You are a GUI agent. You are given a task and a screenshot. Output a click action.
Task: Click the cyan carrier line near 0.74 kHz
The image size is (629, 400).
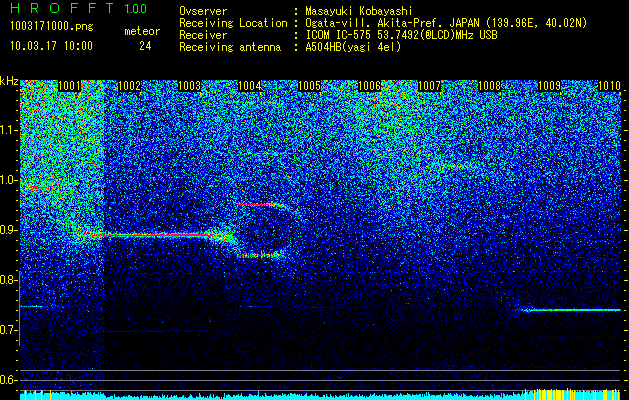(571, 310)
